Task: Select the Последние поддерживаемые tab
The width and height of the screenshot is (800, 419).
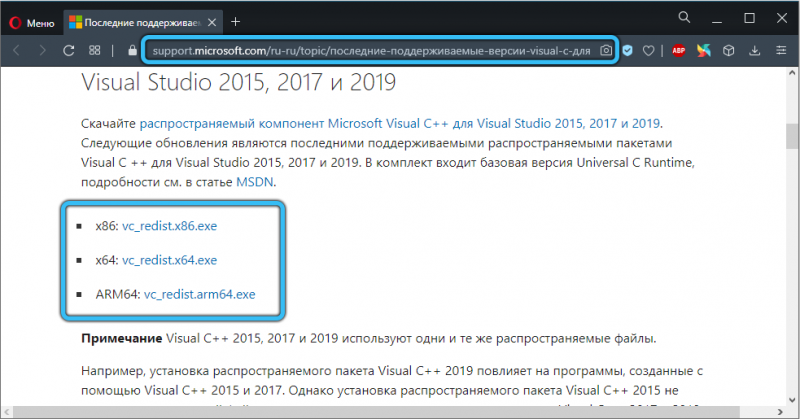Action: tap(143, 22)
